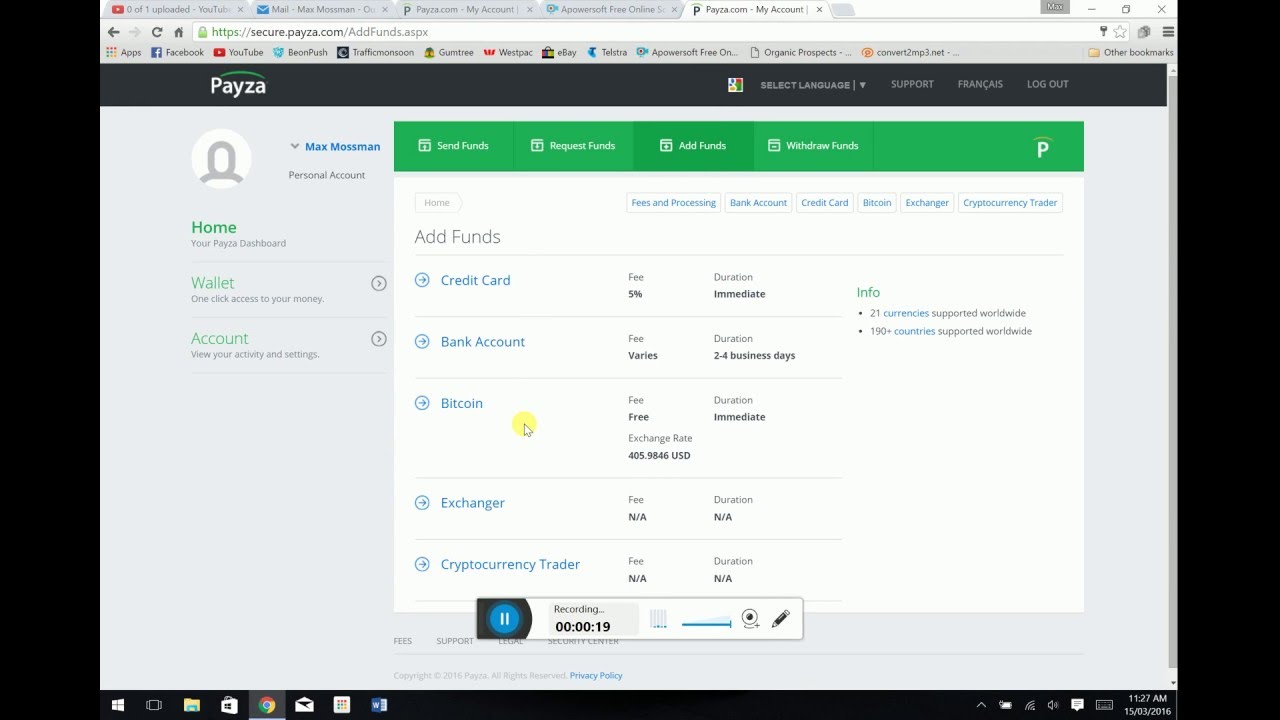
Task: Click arrow icon beside Bitcoin
Action: [422, 403]
